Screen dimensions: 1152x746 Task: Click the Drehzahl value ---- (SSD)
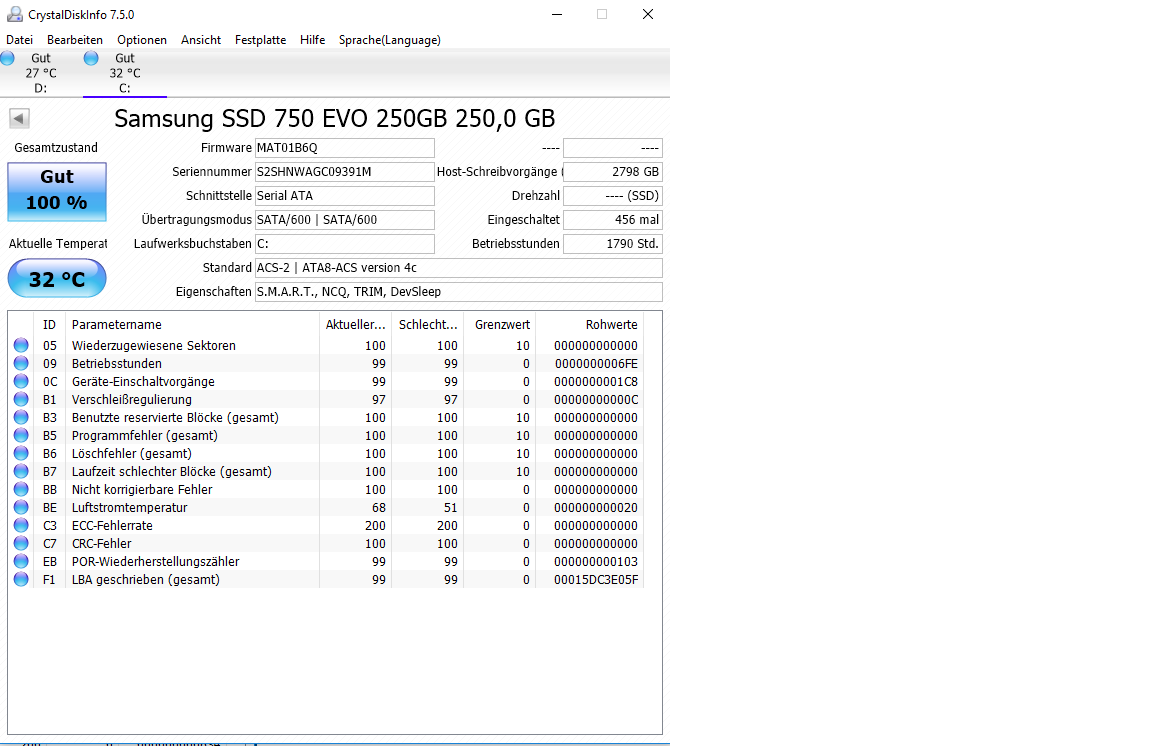613,196
